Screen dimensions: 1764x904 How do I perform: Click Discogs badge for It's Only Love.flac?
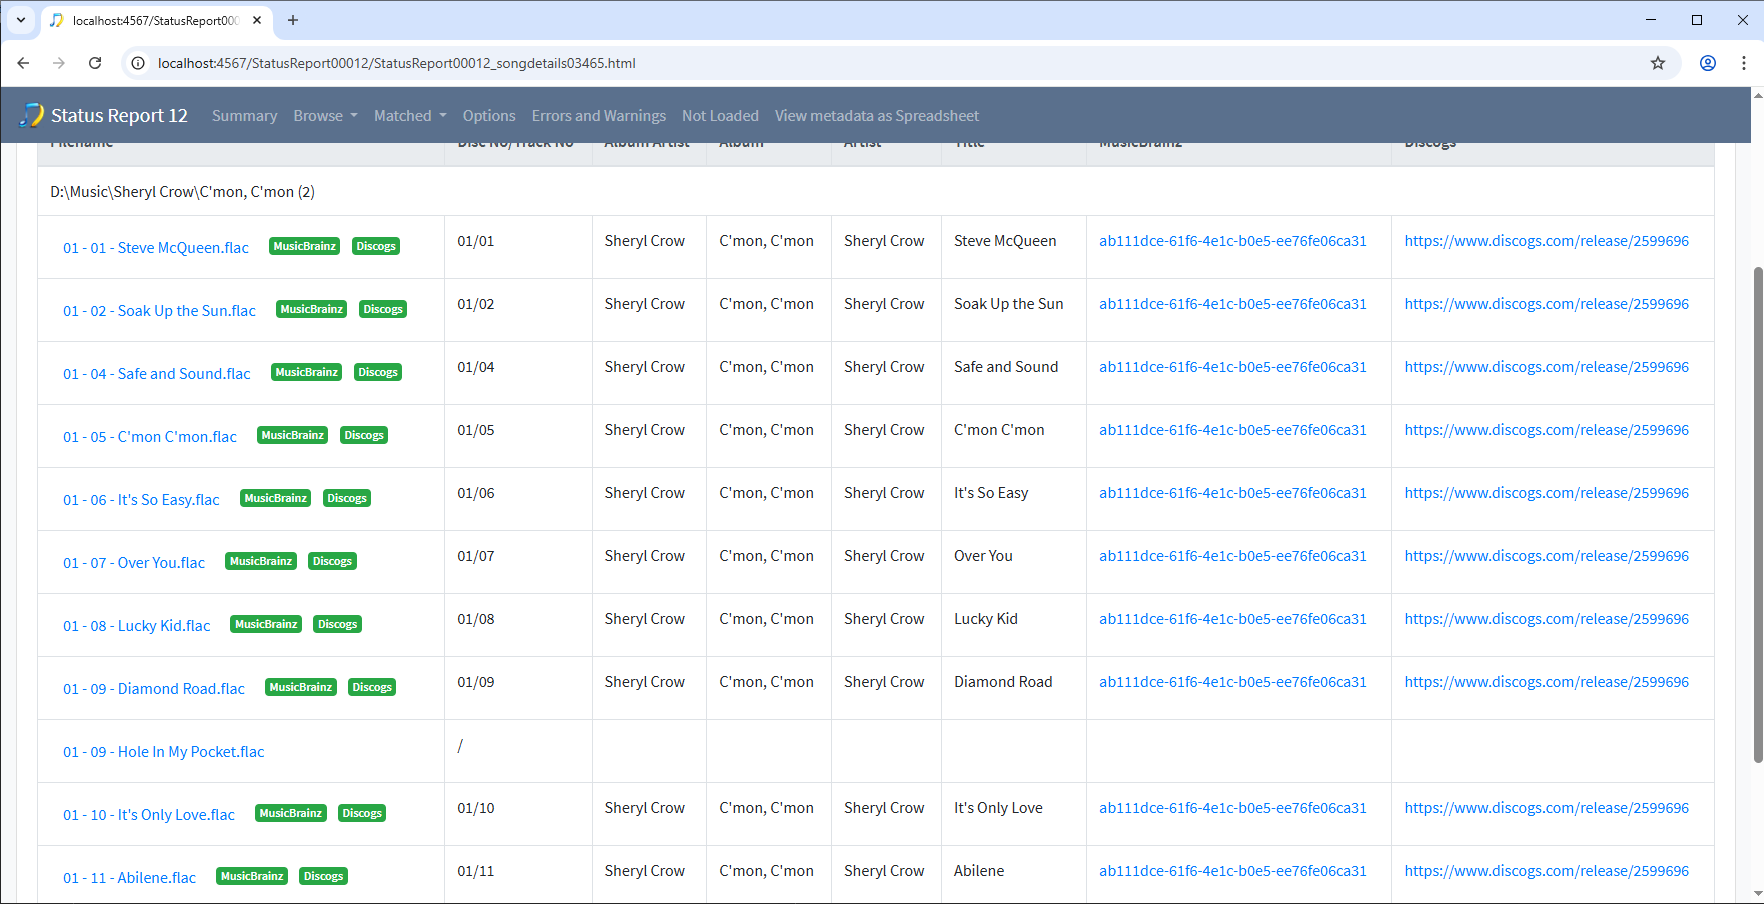[x=362, y=813]
